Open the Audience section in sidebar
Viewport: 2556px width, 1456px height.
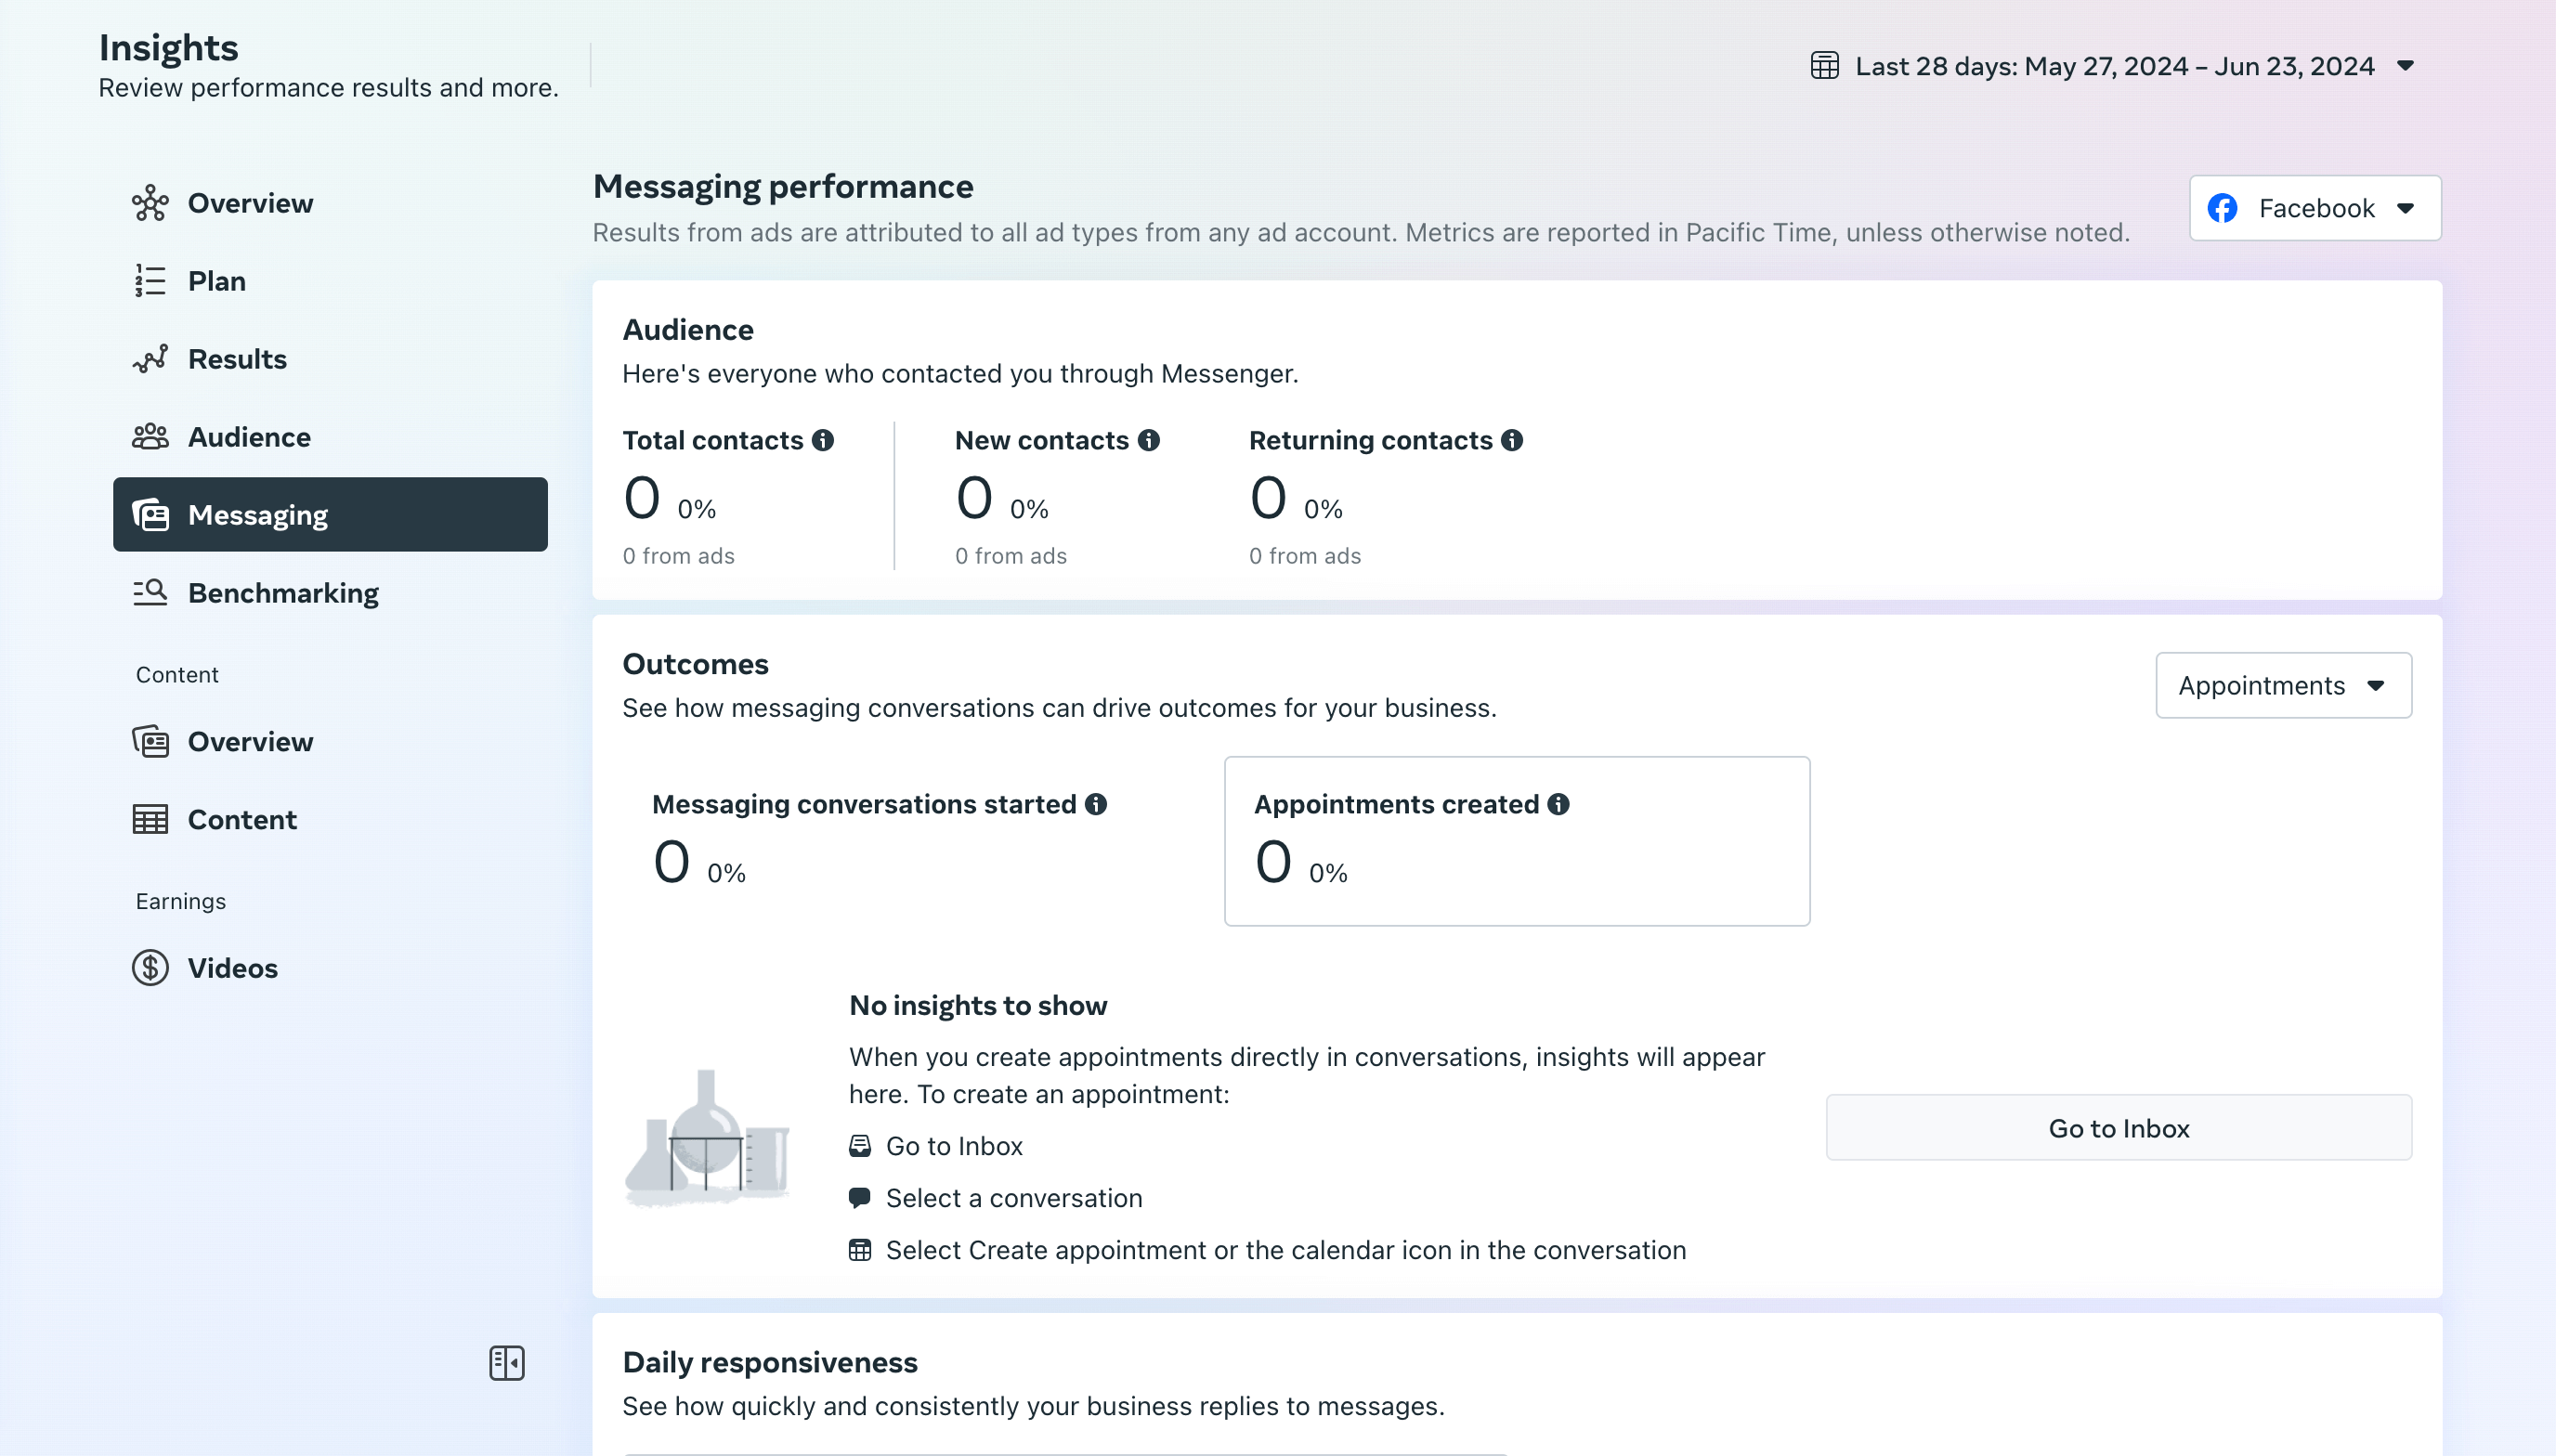click(x=249, y=437)
